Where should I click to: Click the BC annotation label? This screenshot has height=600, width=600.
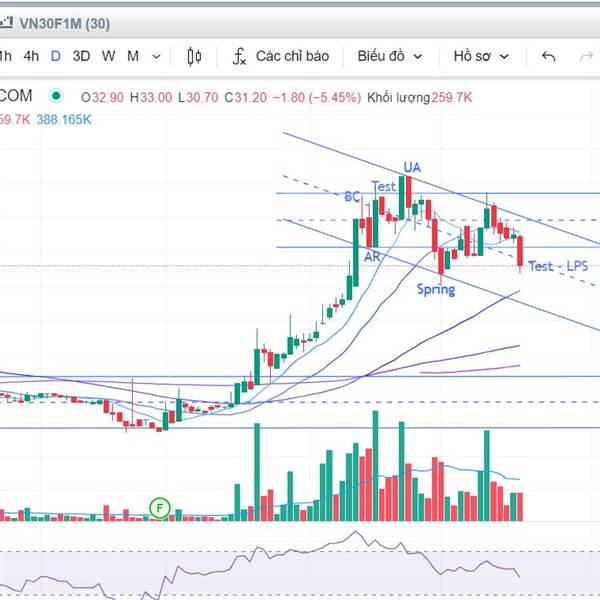coord(352,197)
